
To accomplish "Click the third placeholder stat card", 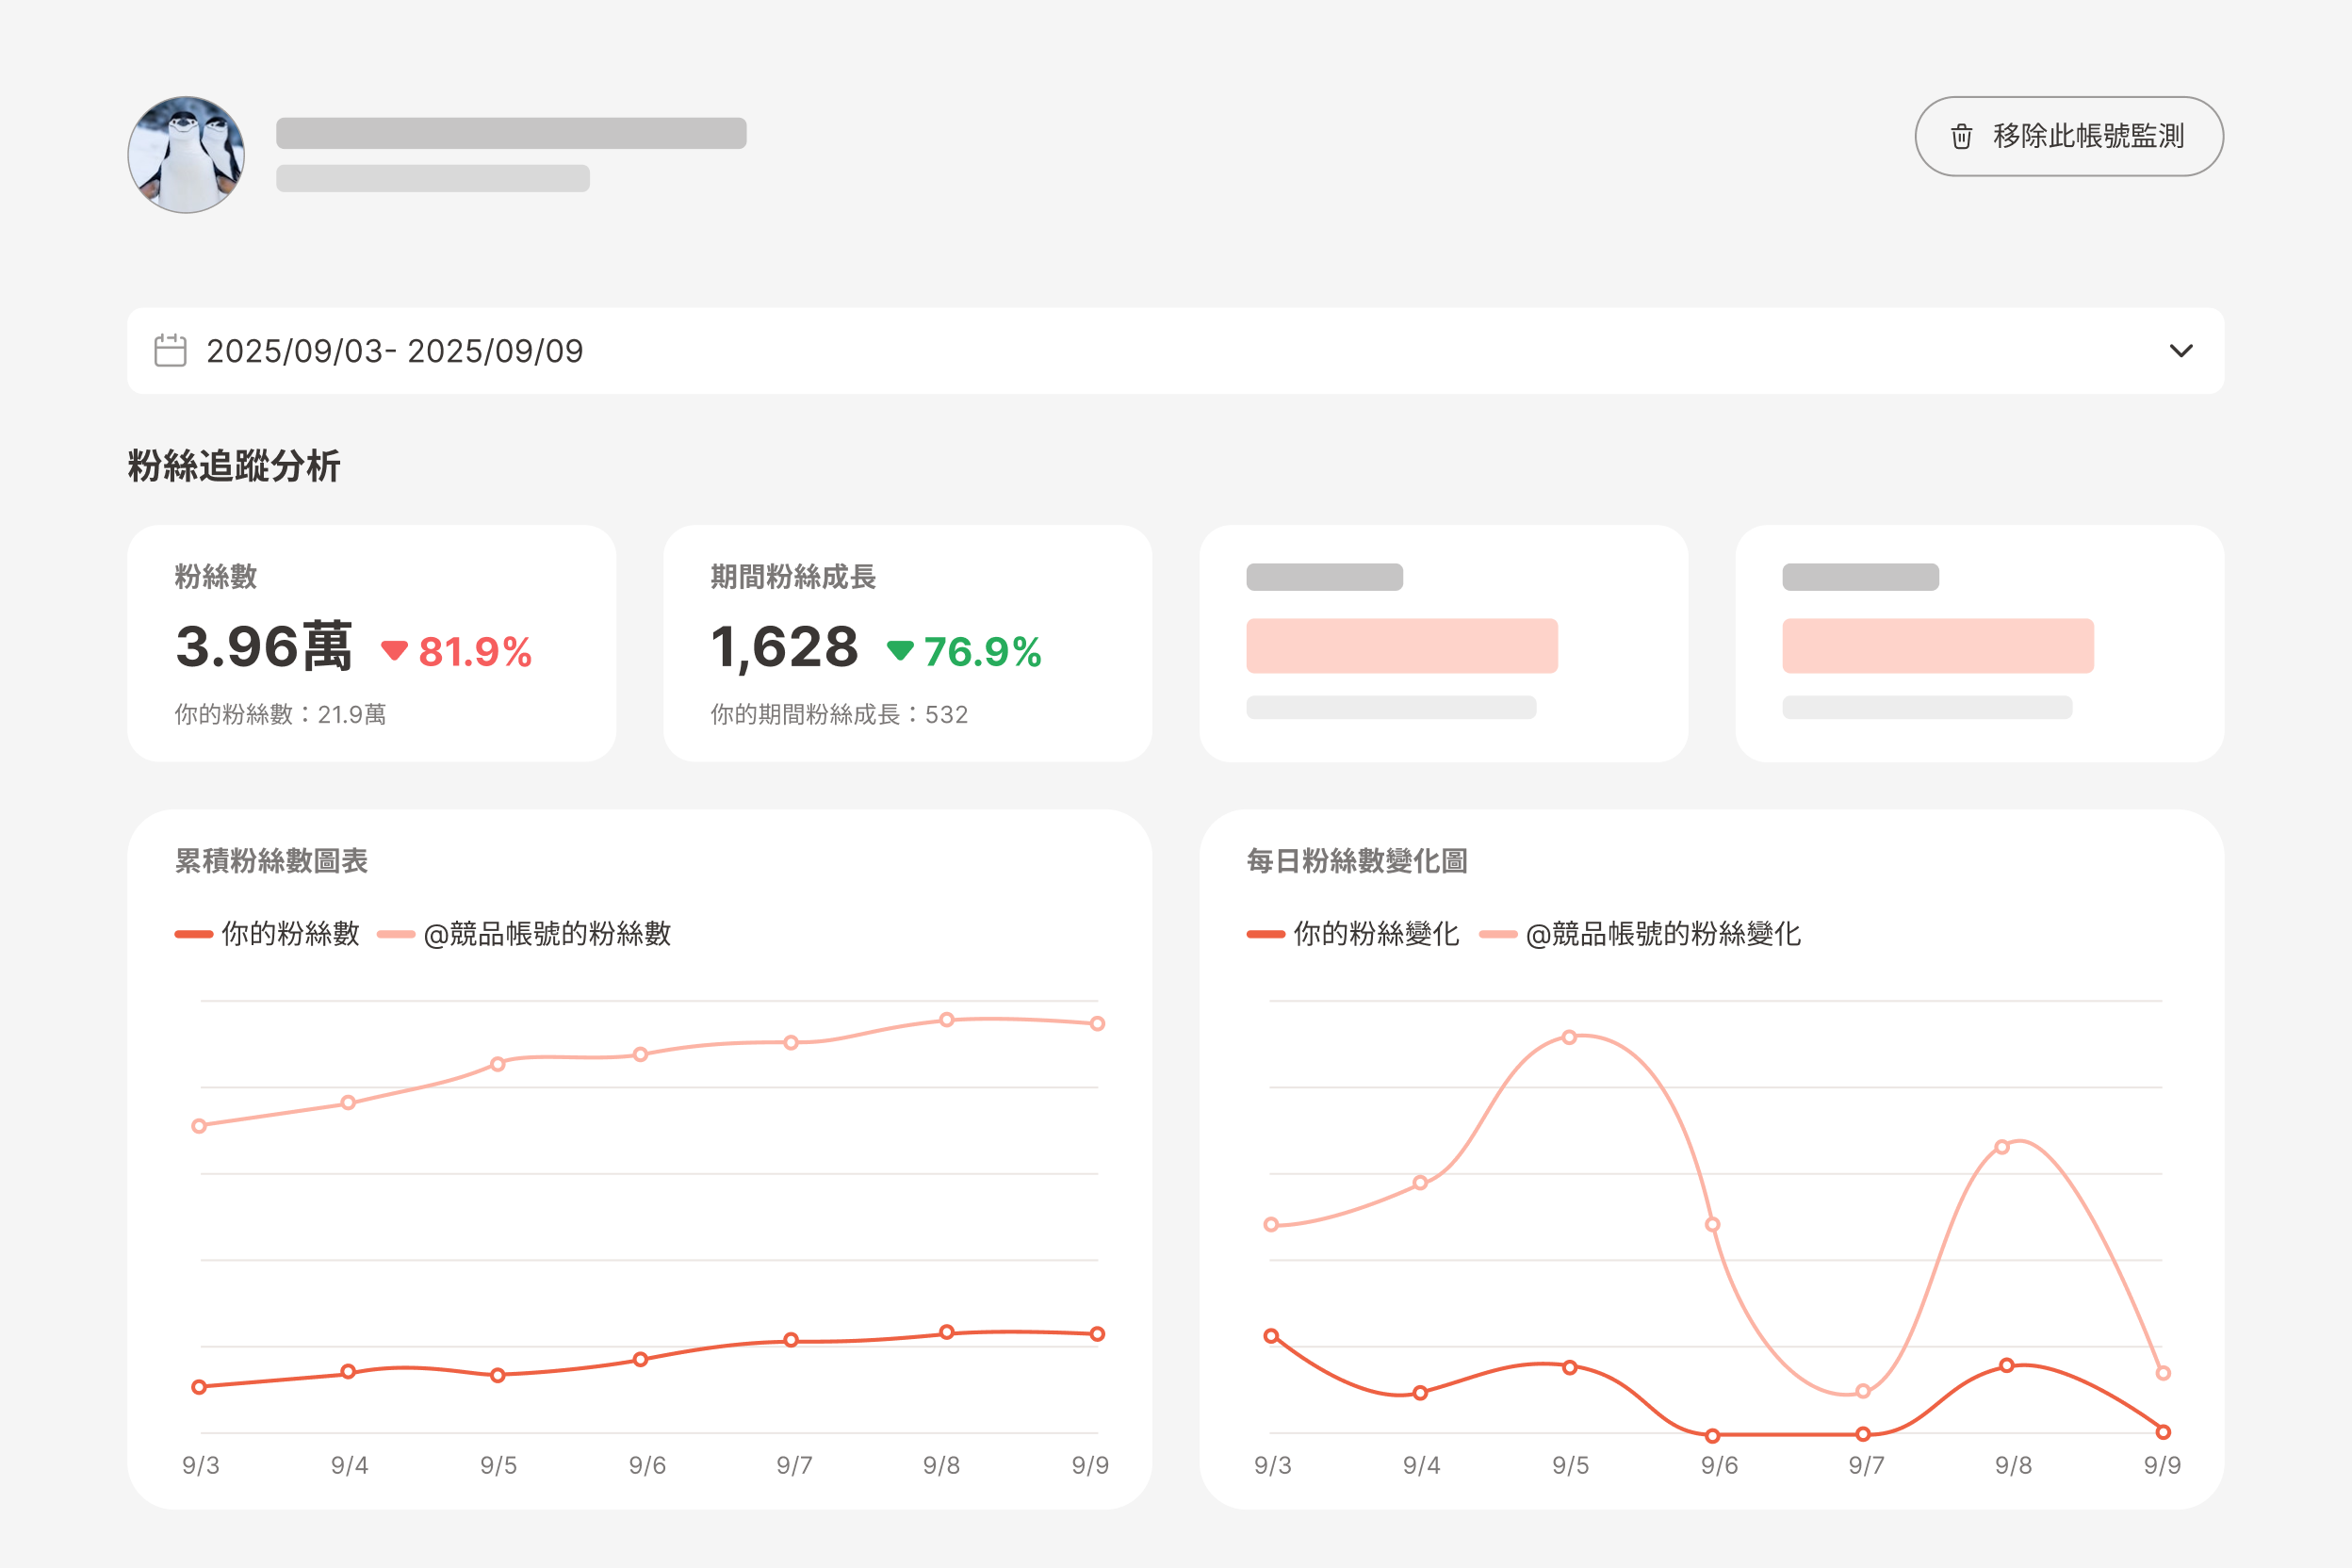I will pyautogui.click(x=1443, y=643).
